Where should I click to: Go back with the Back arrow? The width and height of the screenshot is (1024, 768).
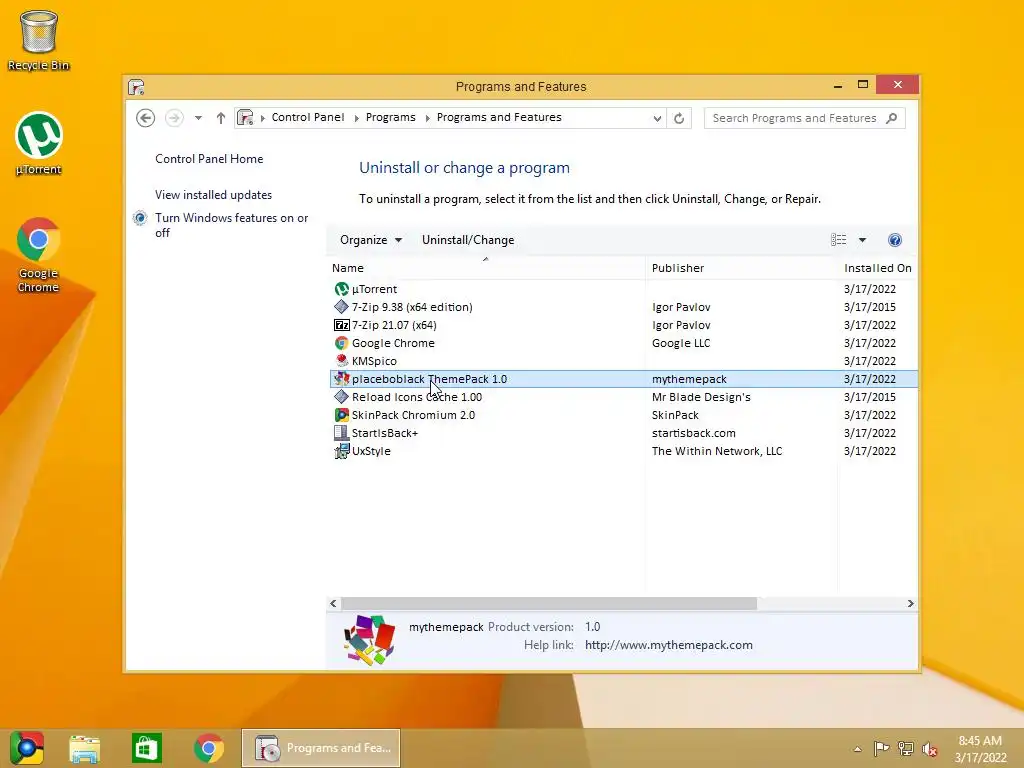click(146, 118)
